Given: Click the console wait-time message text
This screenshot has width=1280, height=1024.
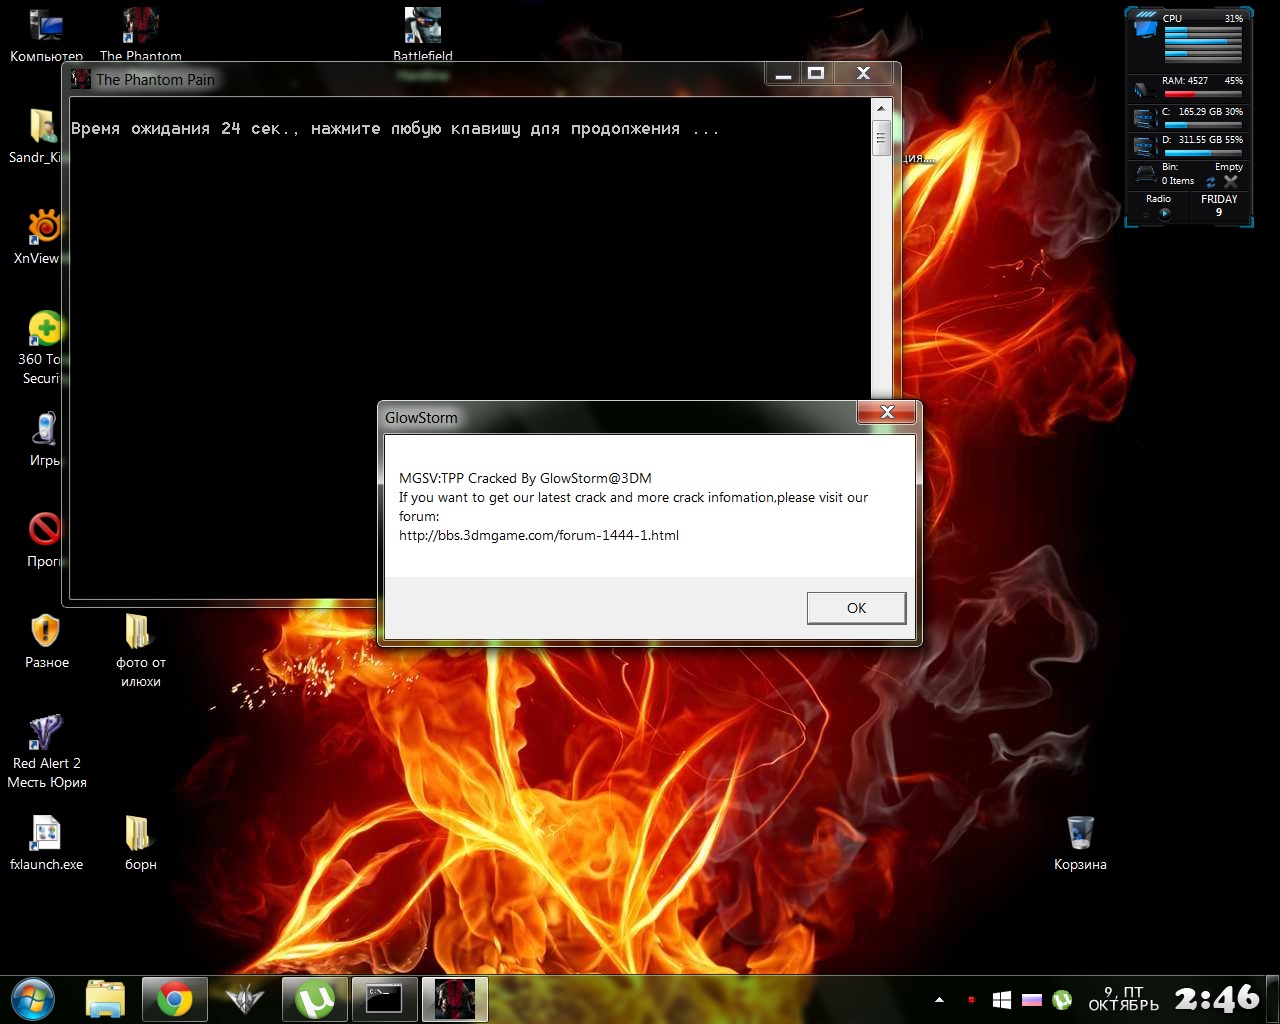Looking at the screenshot, I should (395, 129).
